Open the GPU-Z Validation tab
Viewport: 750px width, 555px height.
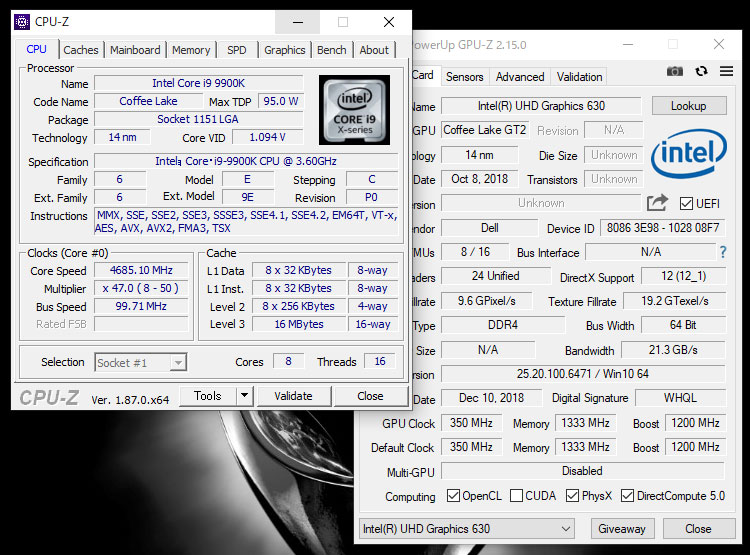[x=579, y=77]
